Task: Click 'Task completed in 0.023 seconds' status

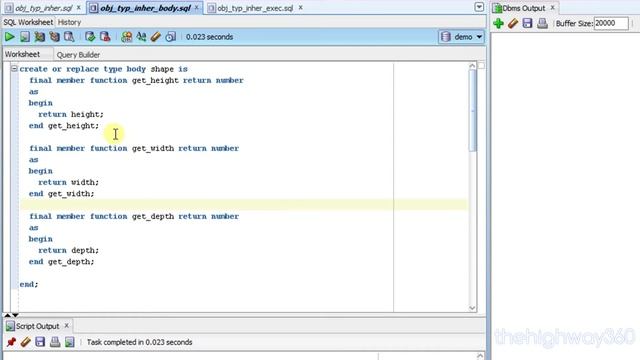Action: coord(139,342)
